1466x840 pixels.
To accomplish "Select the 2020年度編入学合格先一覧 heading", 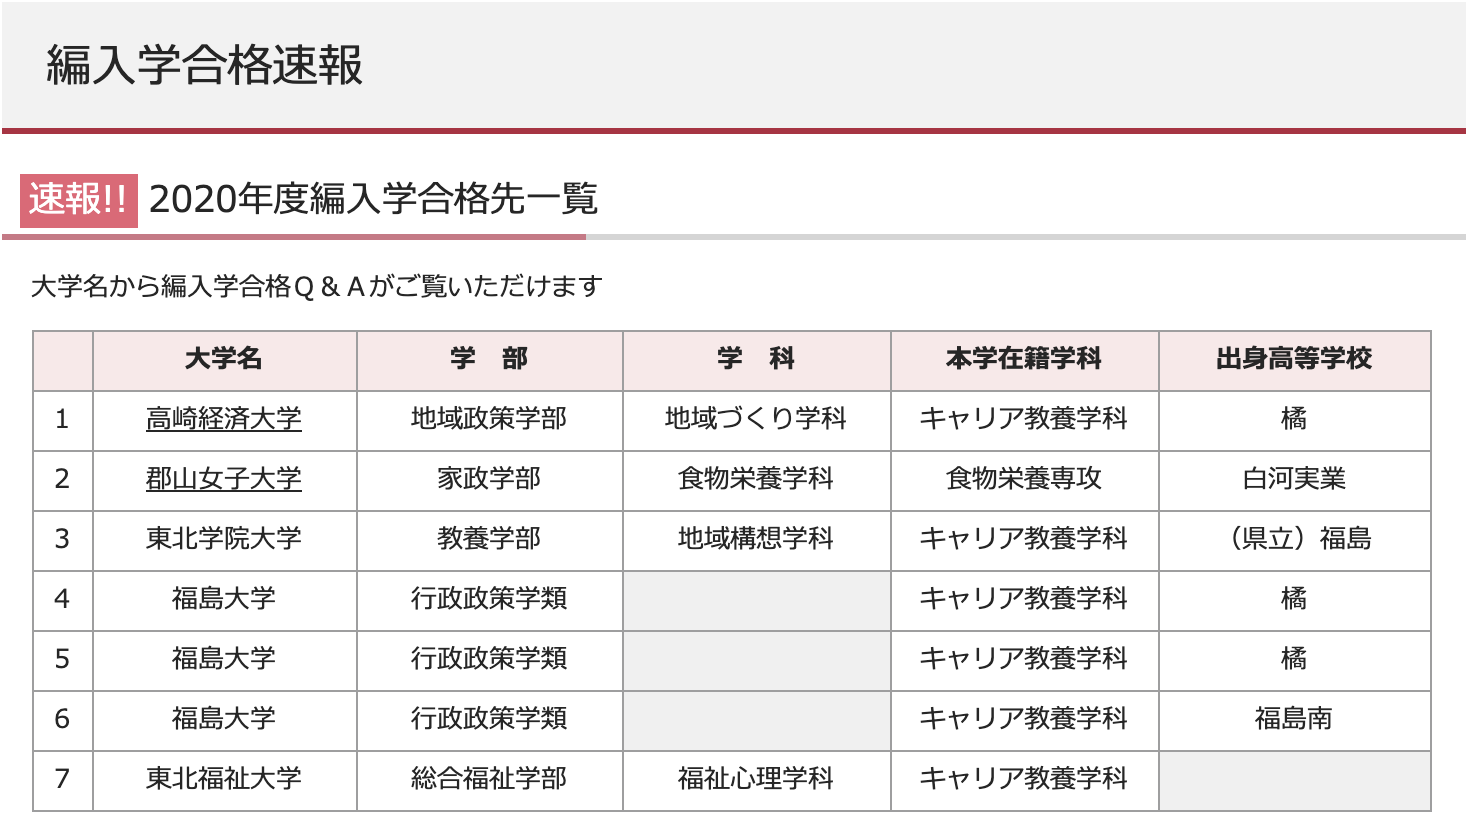I will click(x=373, y=199).
